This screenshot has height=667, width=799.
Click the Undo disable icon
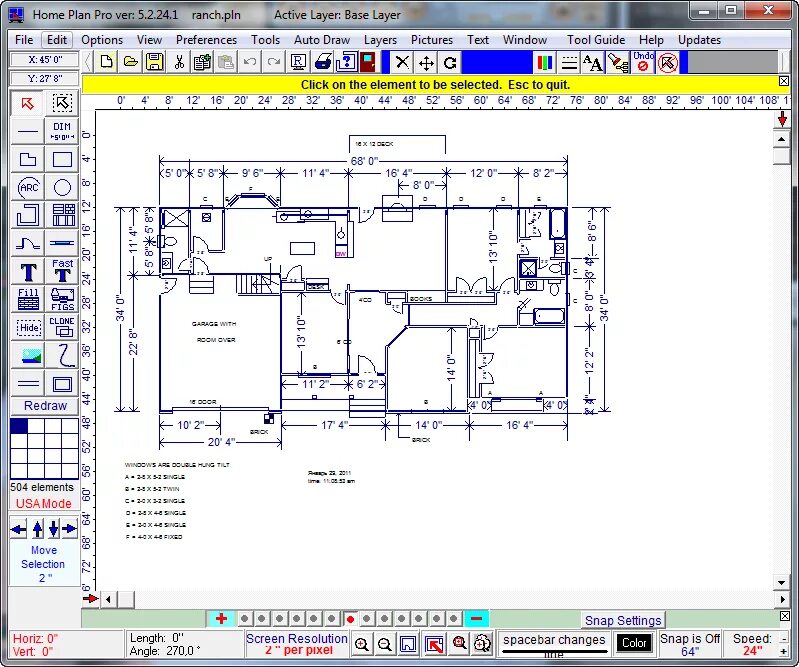click(643, 63)
